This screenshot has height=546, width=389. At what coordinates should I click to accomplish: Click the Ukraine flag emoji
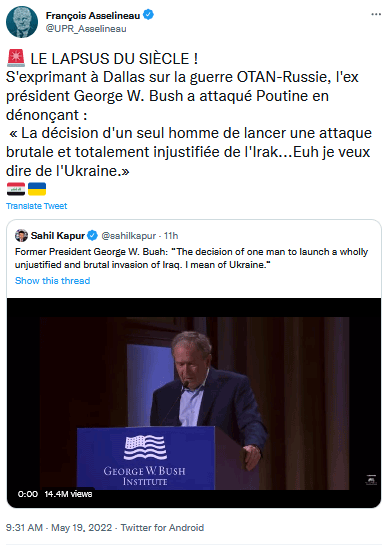pos(37,189)
